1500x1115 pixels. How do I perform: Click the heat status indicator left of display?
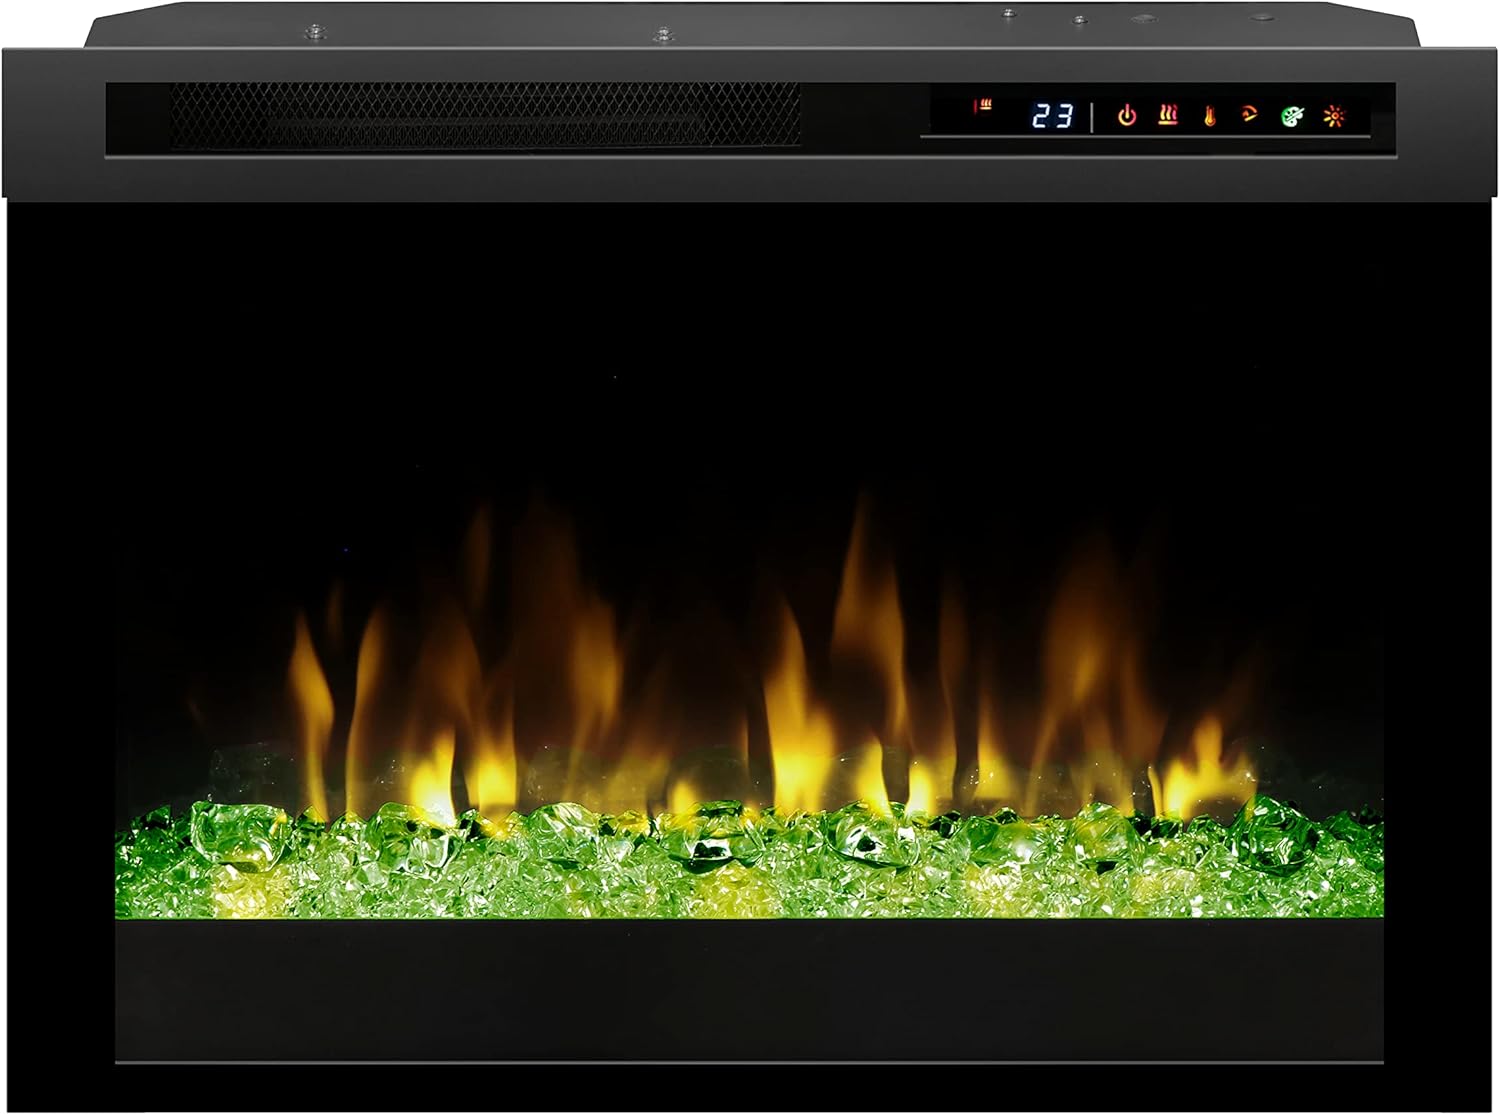coord(984,106)
